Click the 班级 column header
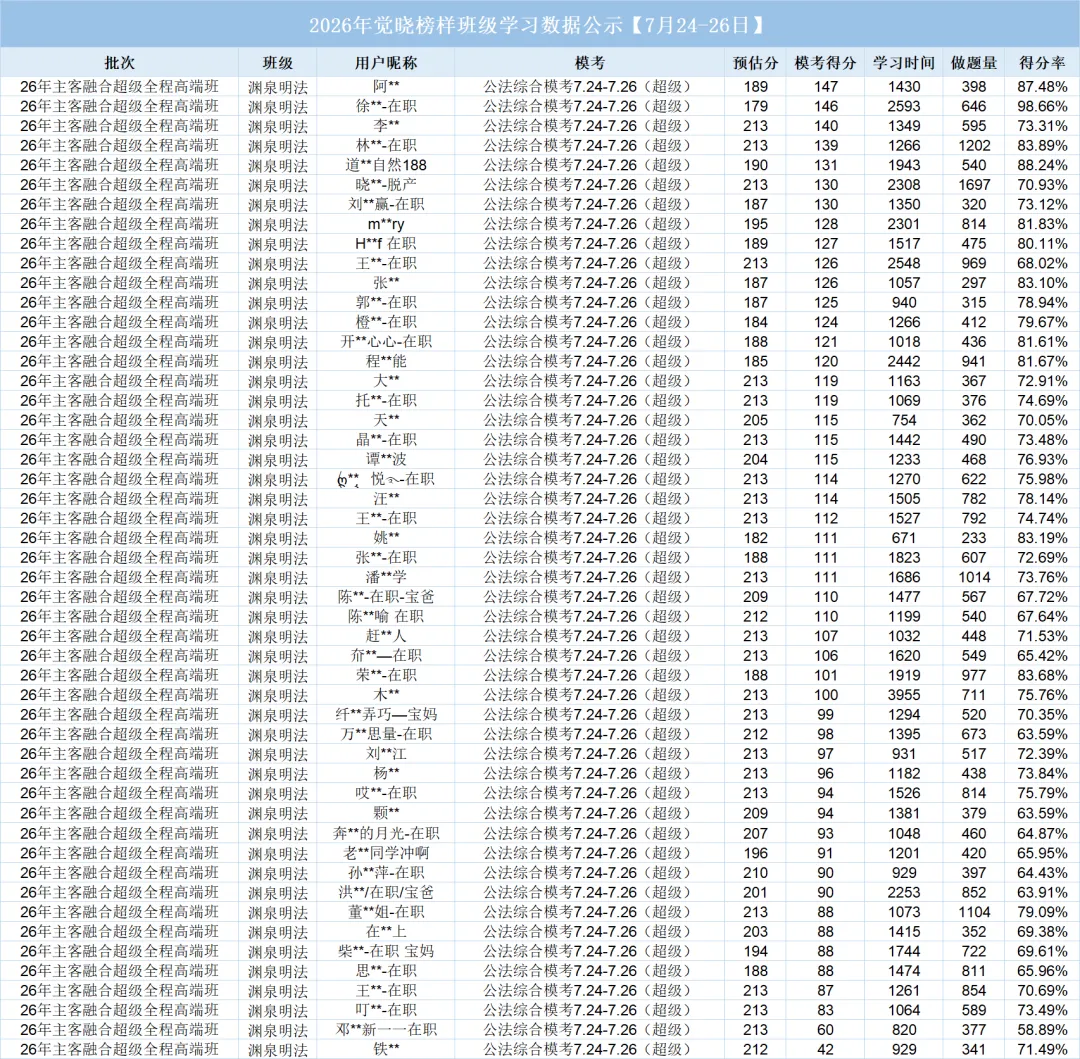1080x1059 pixels. (278, 63)
